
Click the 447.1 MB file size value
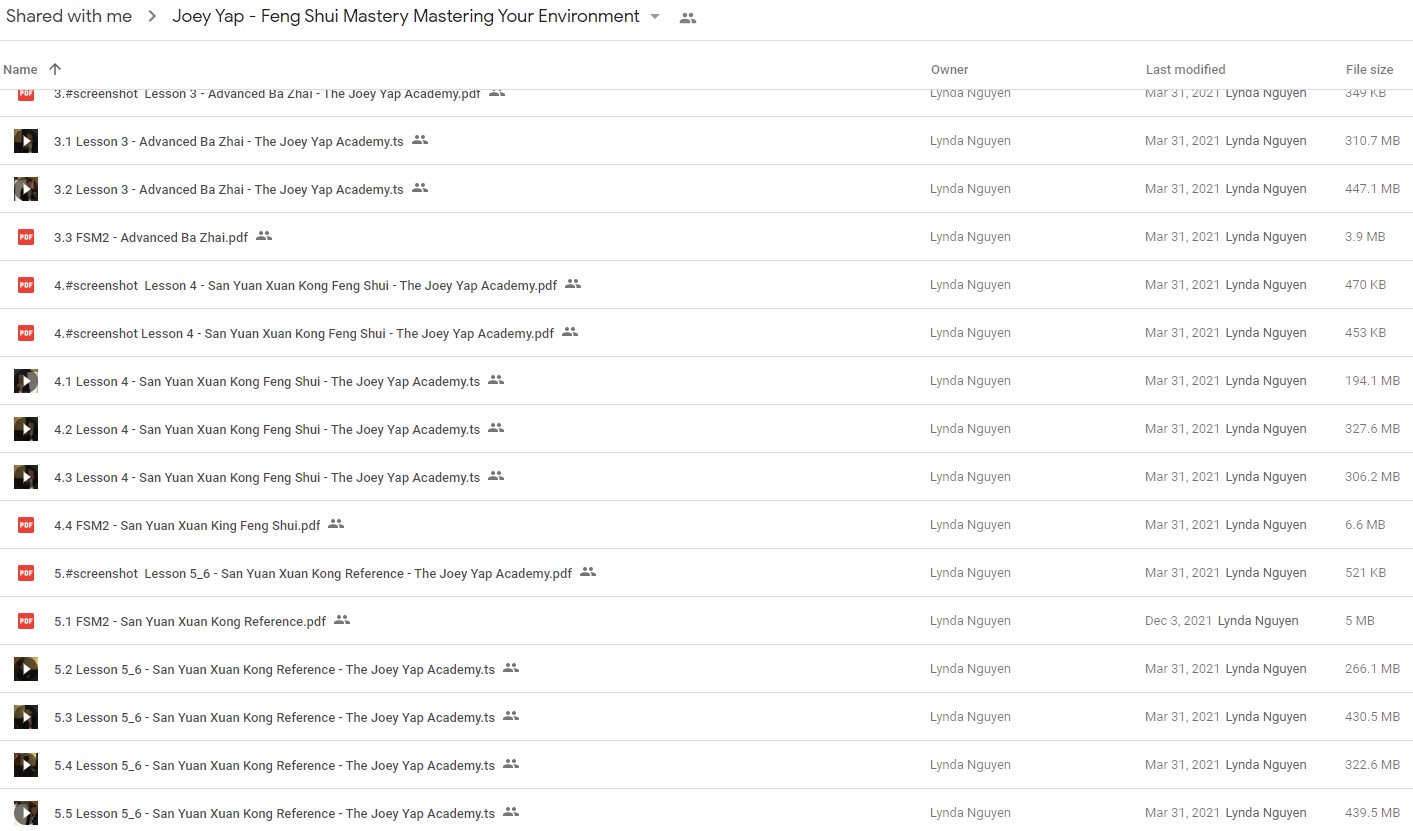1372,189
